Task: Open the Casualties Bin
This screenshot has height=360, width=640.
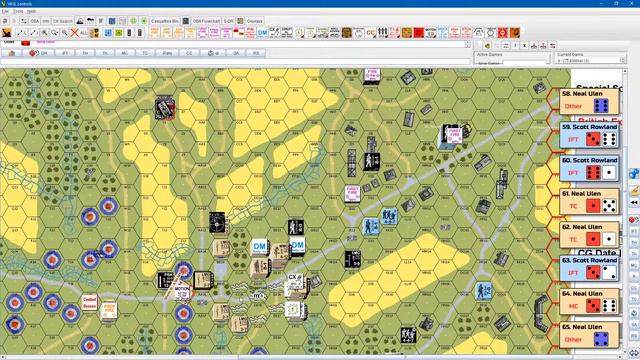Action: 164,21
